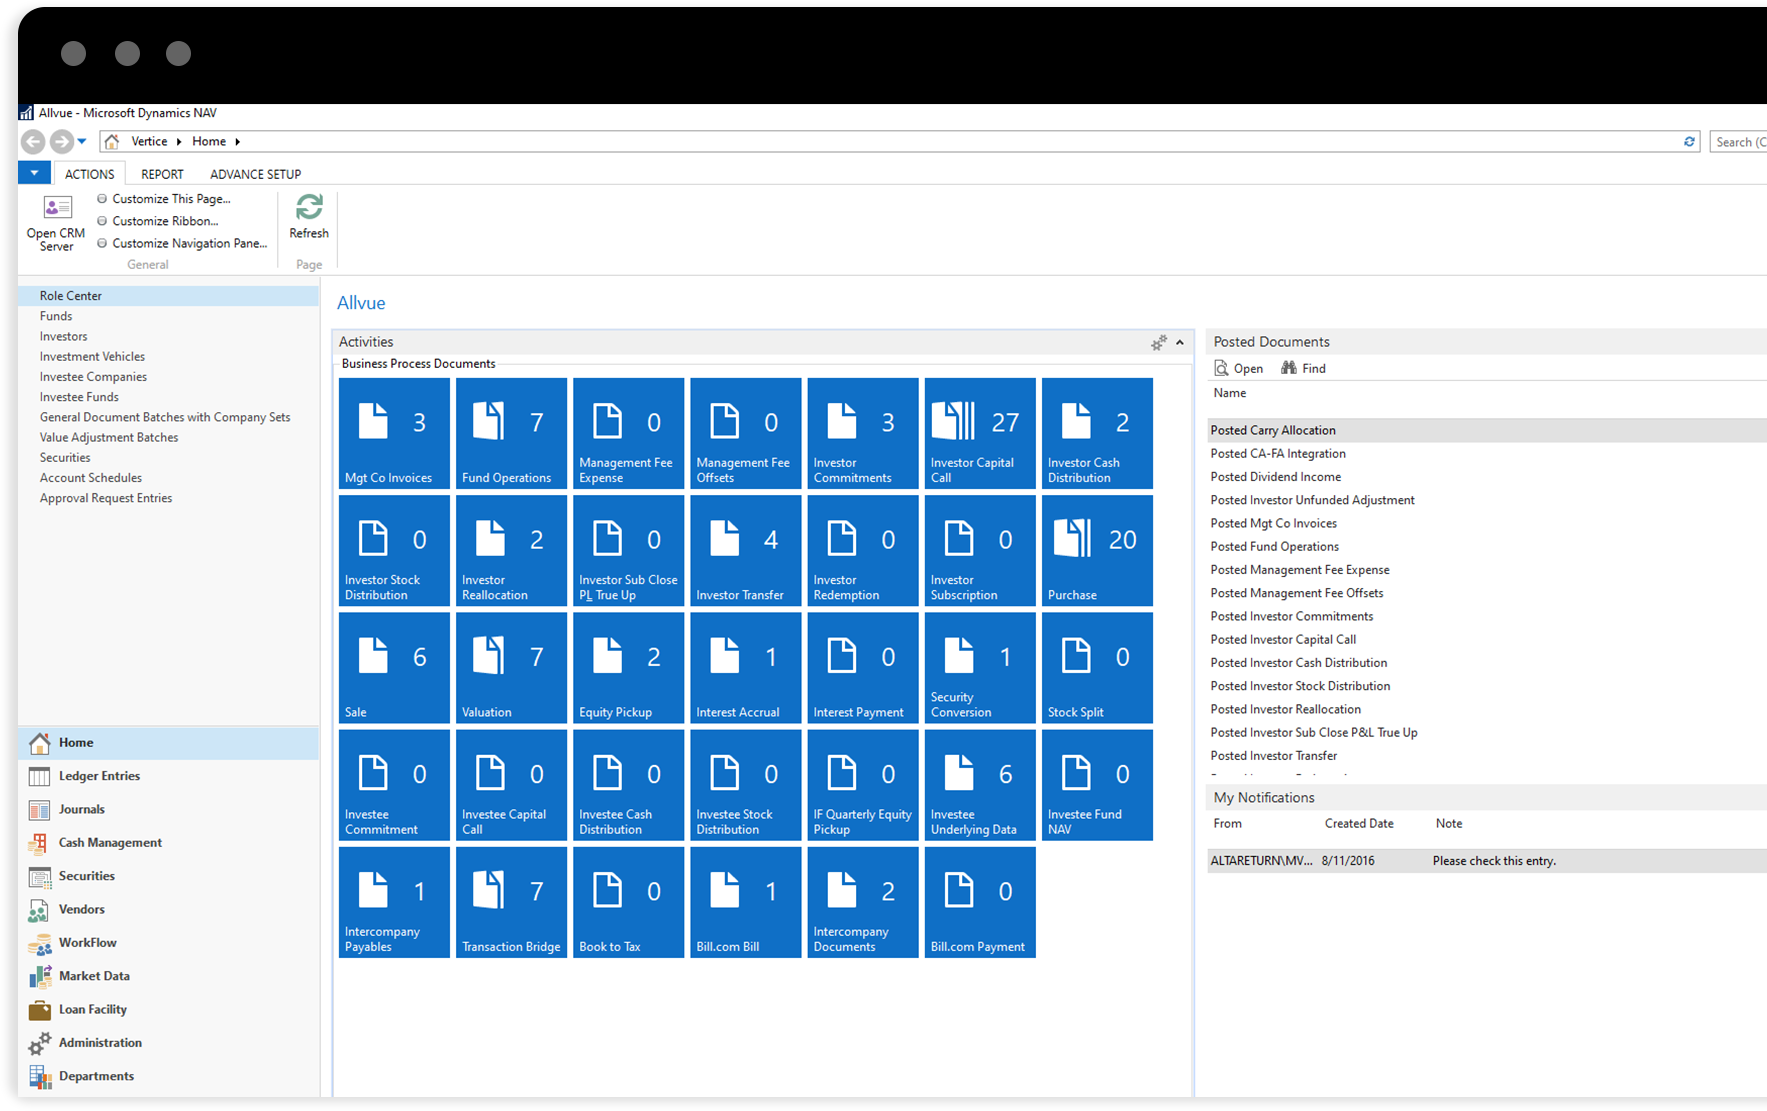Switch to the REPORT ribbon tab
Viewport: 1767px width, 1111px height.
162,174
